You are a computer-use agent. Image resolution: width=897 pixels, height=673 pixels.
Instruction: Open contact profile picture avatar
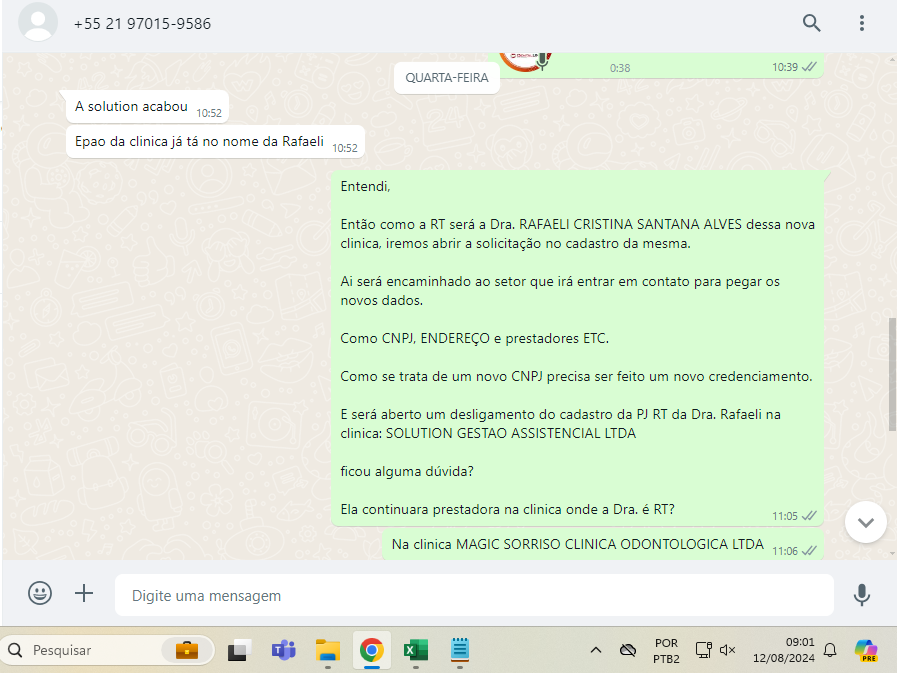coord(38,22)
